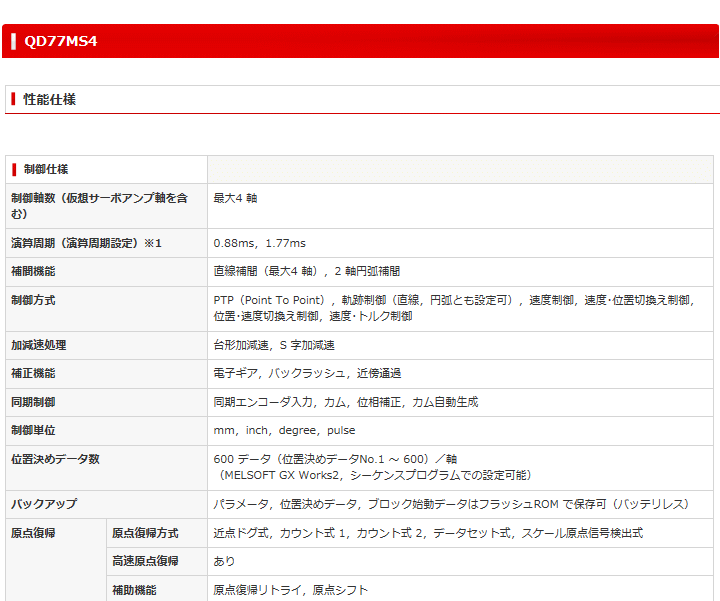Click the 制御単位 row label
The width and height of the screenshot is (720, 601).
tap(33, 430)
